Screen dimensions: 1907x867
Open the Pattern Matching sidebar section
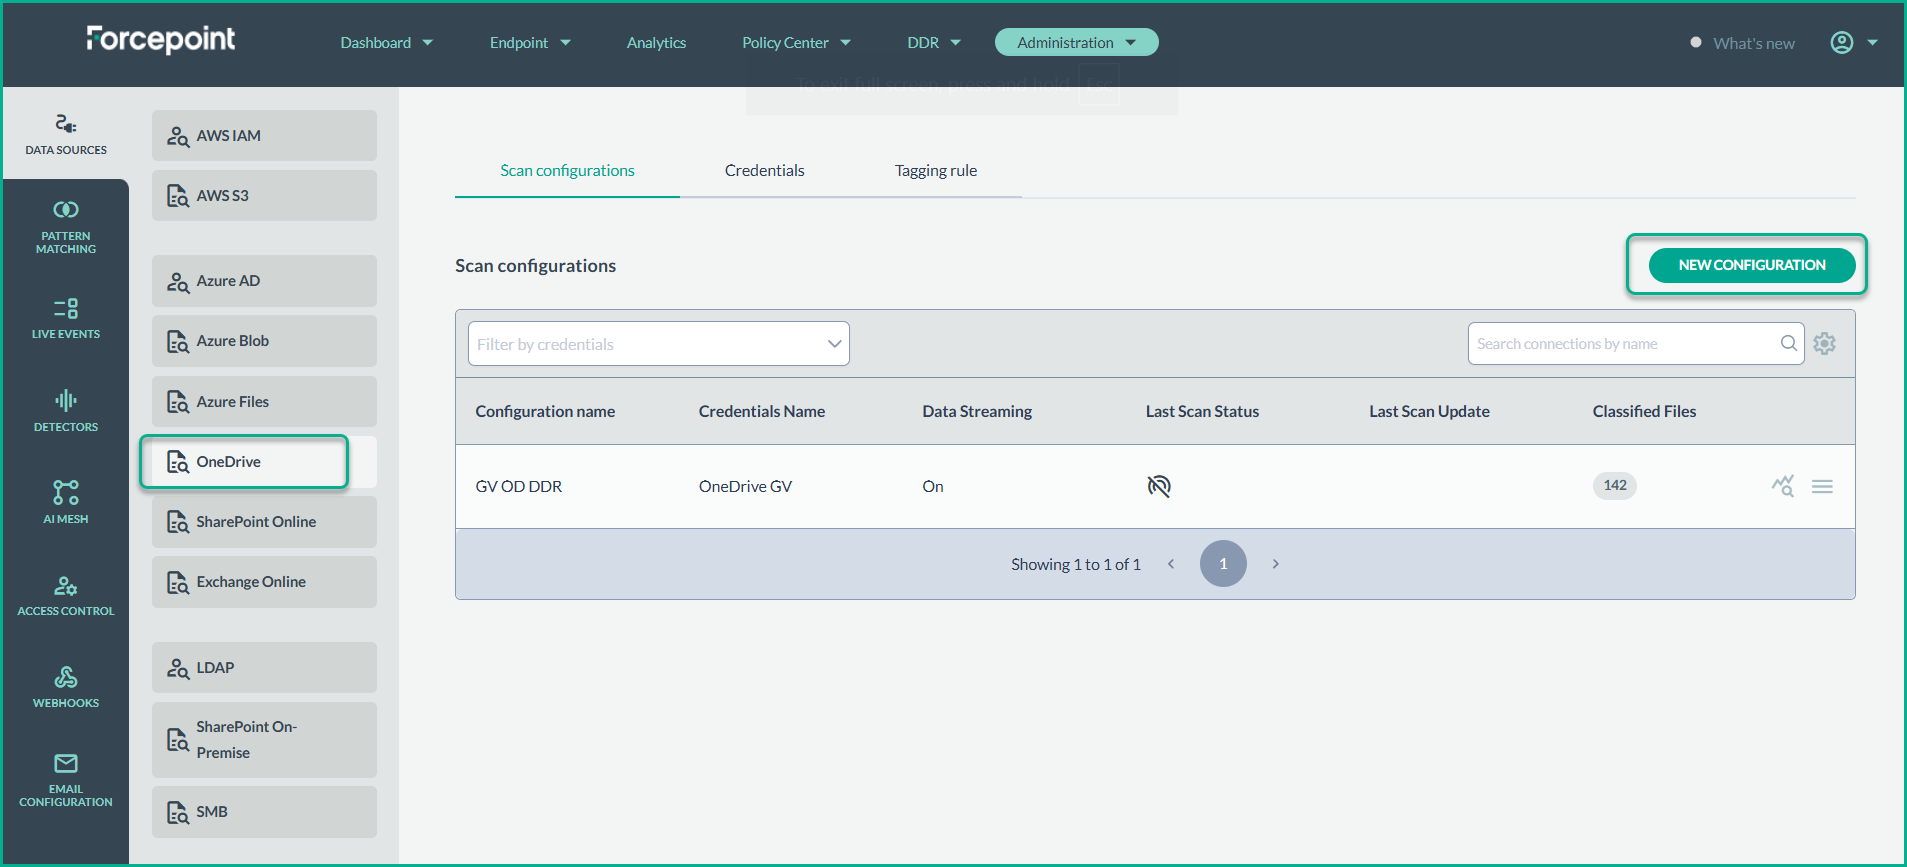coord(66,227)
